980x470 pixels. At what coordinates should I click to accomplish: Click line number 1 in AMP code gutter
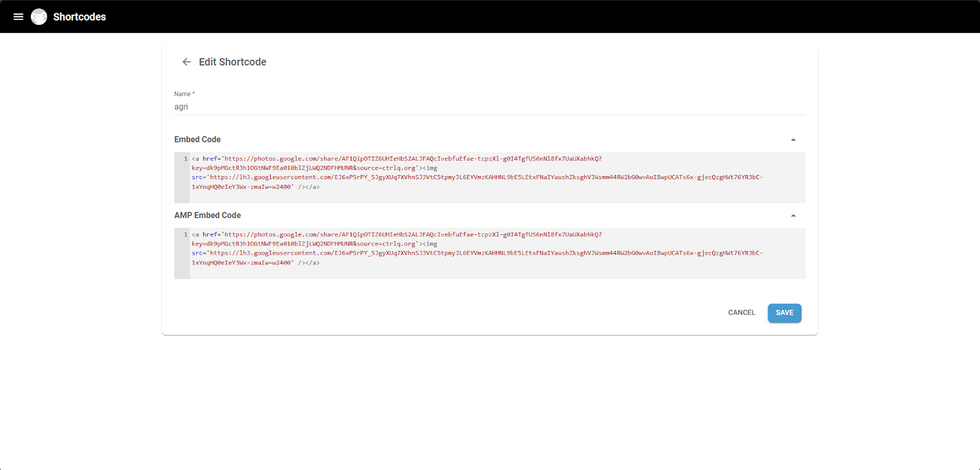pos(185,234)
